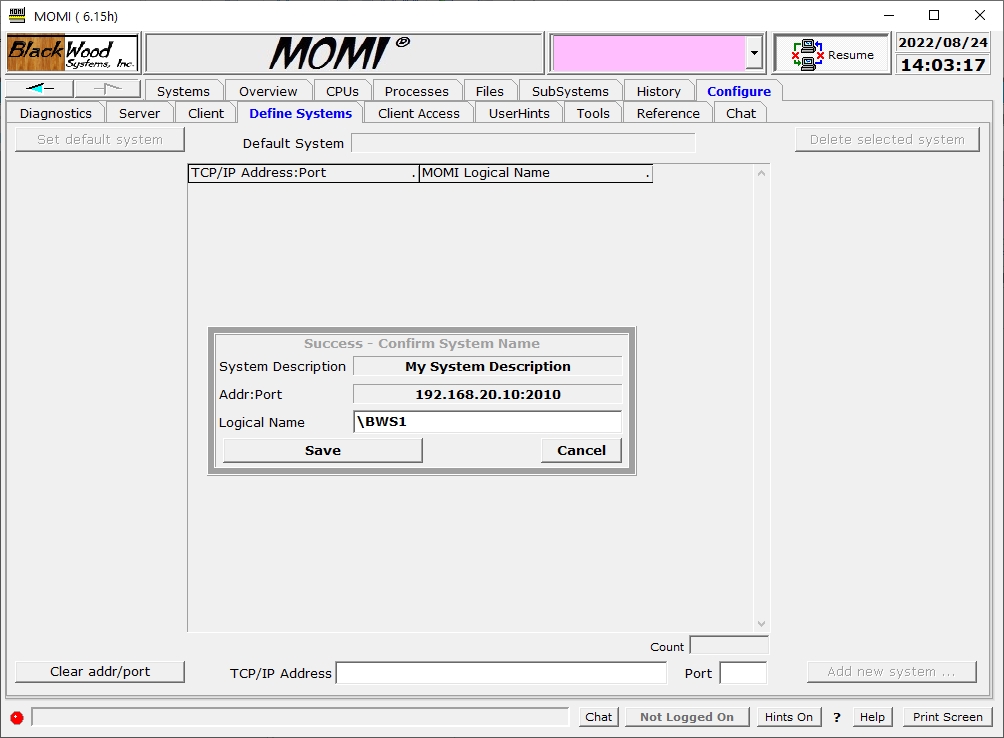The width and height of the screenshot is (1004, 738).
Task: Open the Reference sub-tab
Action: click(668, 113)
